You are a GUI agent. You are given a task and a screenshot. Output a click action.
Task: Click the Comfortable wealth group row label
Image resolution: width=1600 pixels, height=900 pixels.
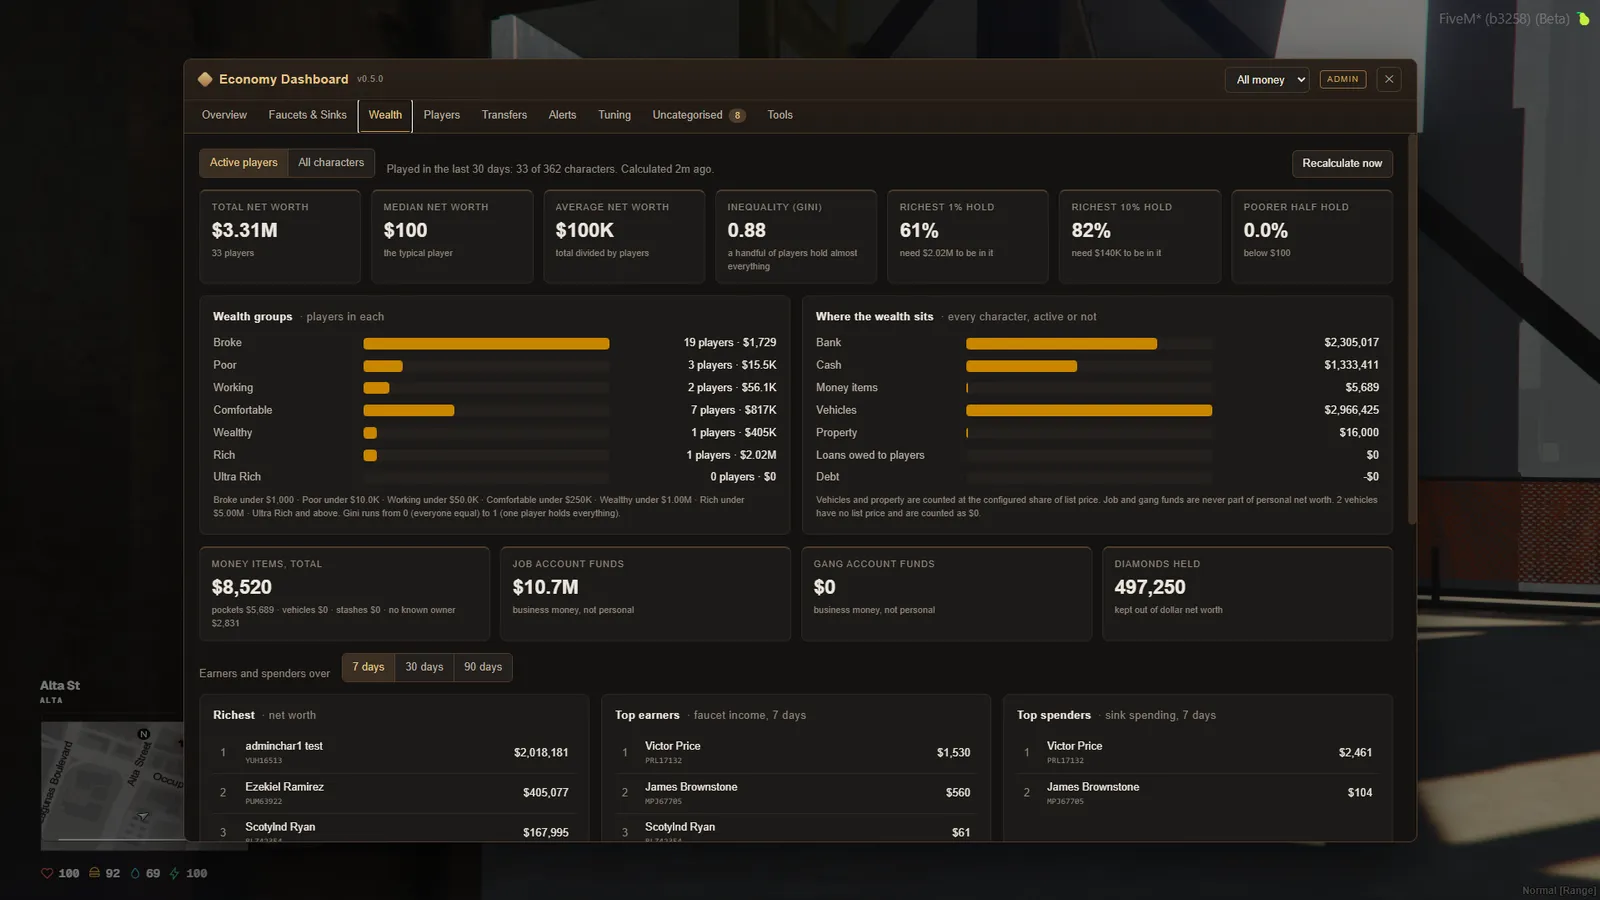[x=242, y=410]
